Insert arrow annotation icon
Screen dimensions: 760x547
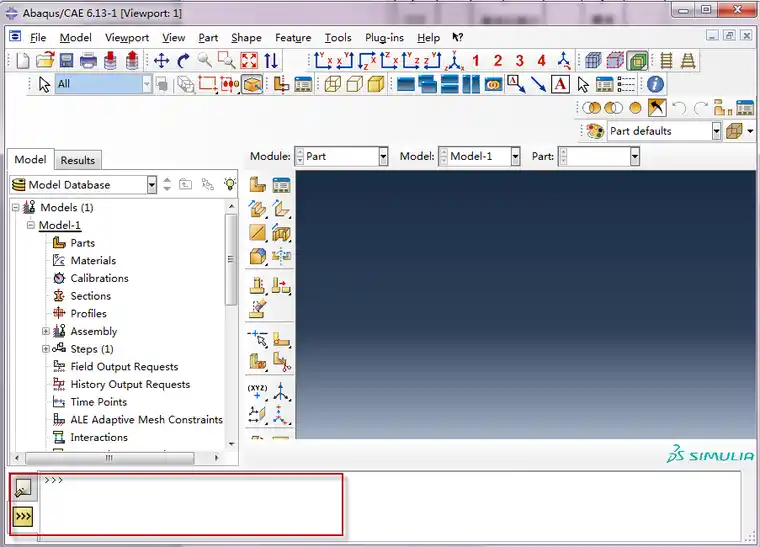pyautogui.click(x=538, y=84)
